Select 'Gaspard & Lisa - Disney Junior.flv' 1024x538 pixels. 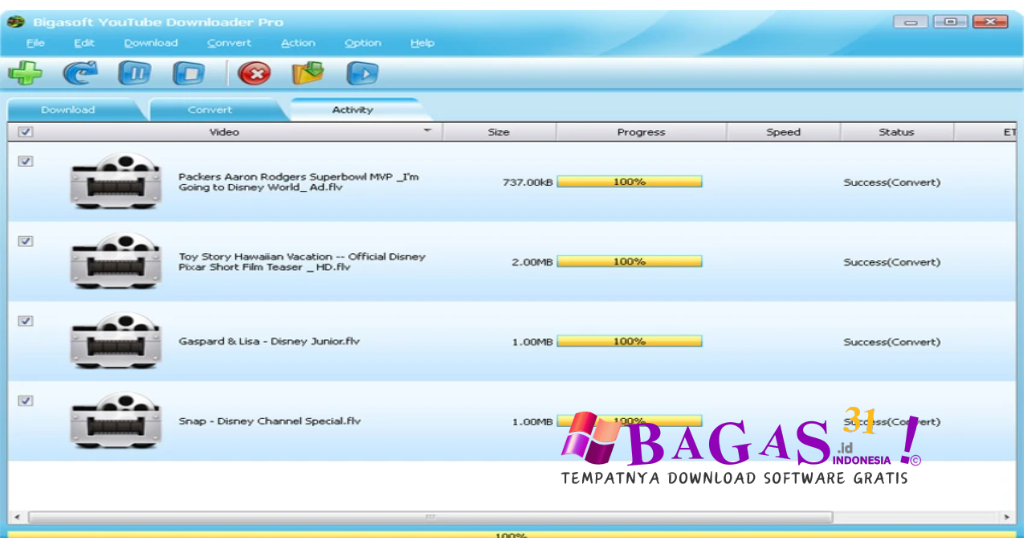click(269, 341)
